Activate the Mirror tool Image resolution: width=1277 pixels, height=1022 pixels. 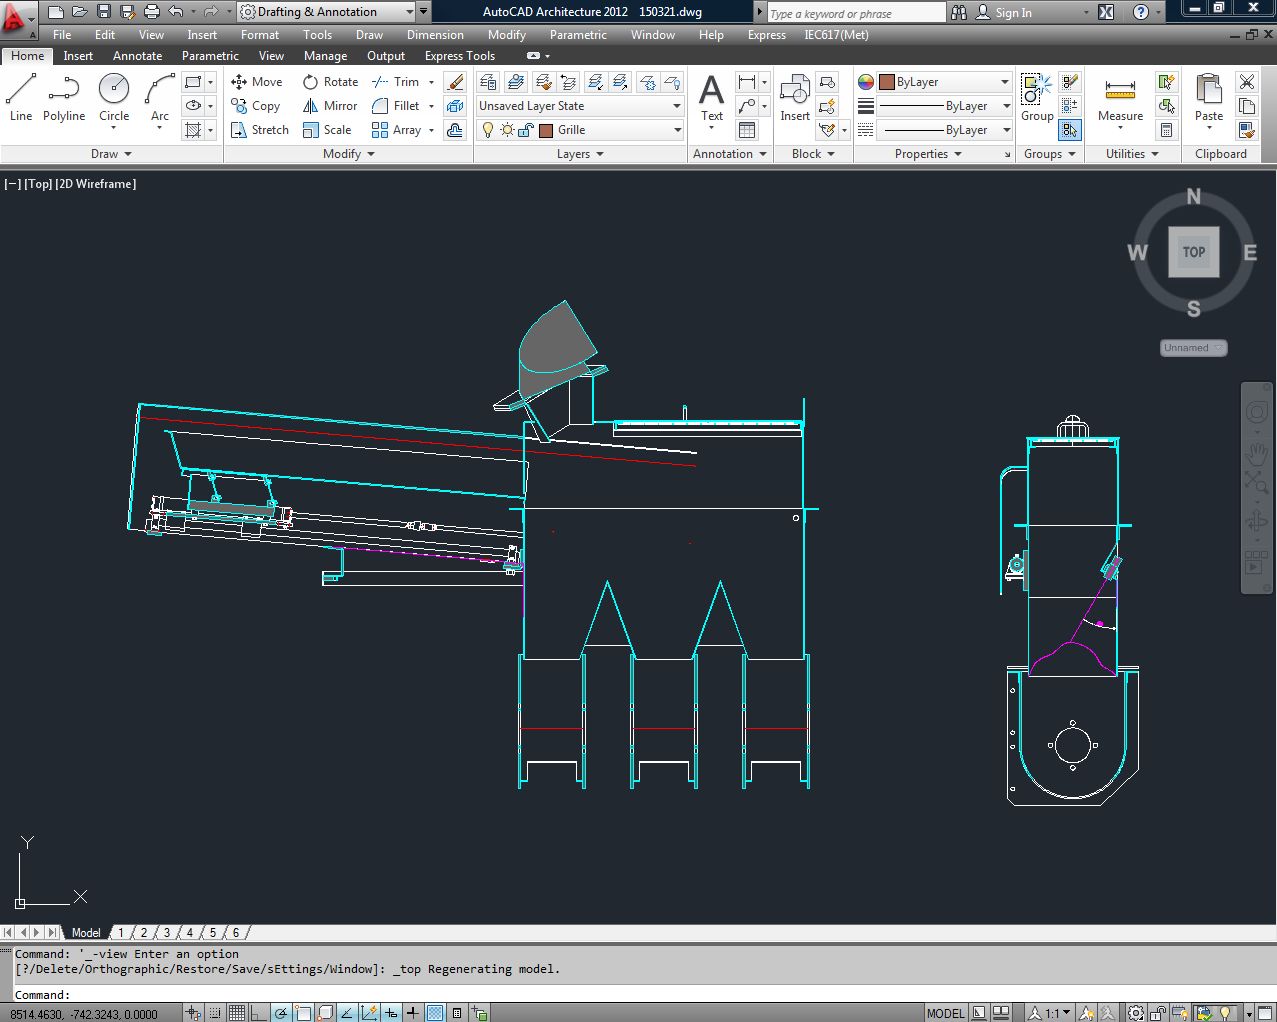pos(330,106)
